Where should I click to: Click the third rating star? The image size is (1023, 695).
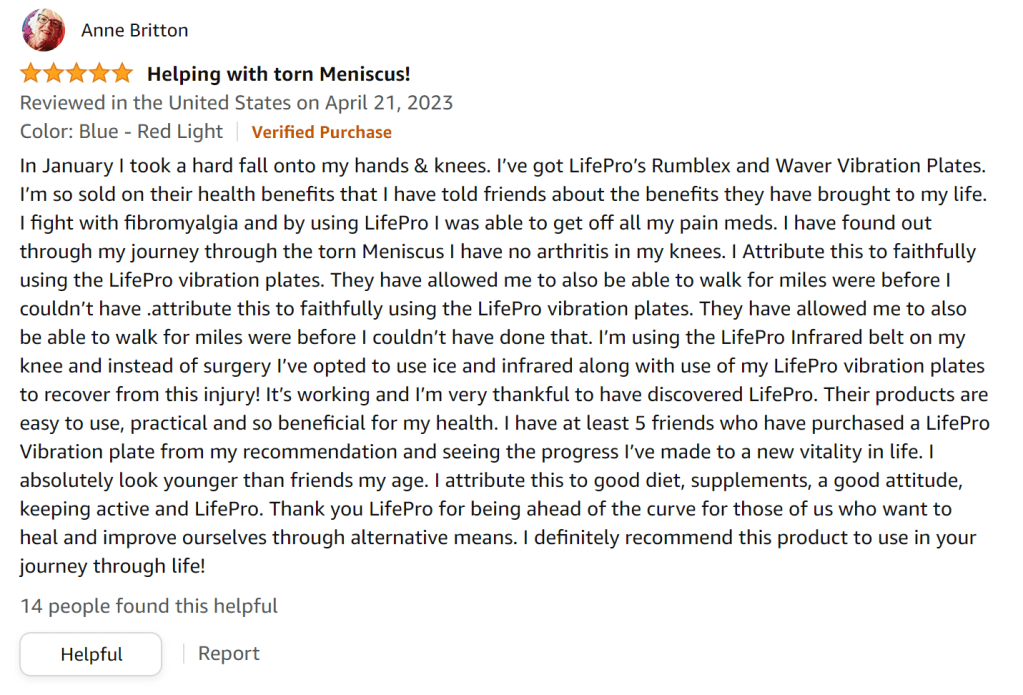(x=76, y=73)
